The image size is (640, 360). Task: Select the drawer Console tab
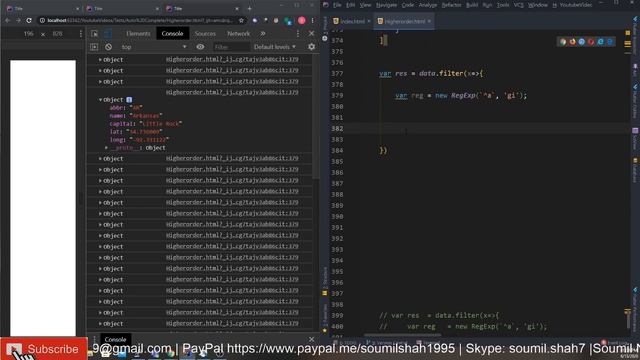coord(115,340)
